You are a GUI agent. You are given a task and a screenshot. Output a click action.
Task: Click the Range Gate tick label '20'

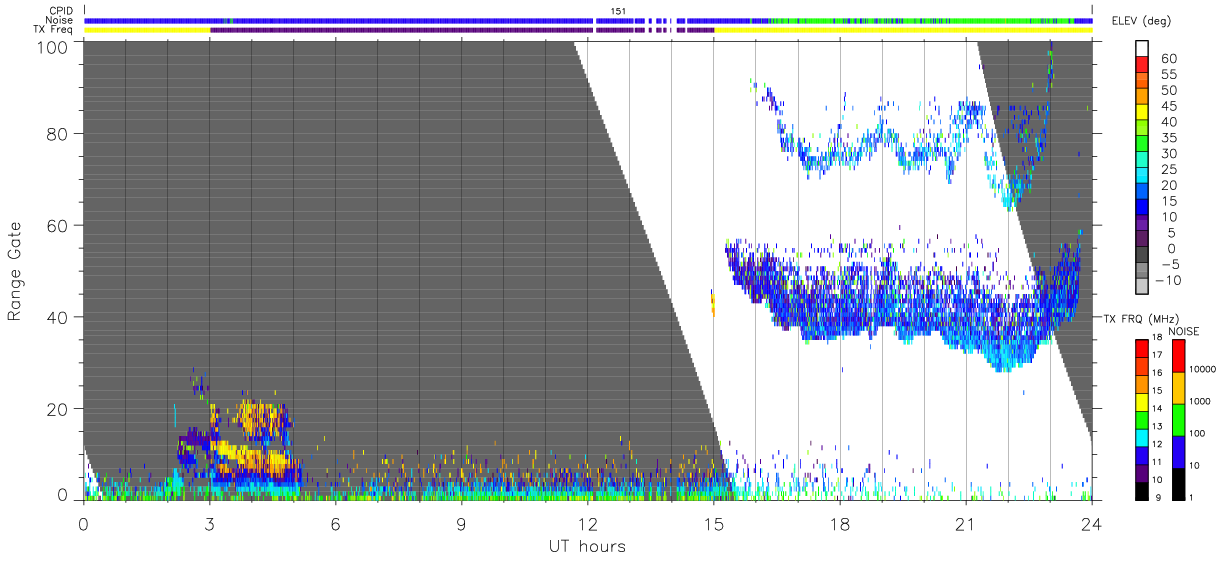pos(59,408)
